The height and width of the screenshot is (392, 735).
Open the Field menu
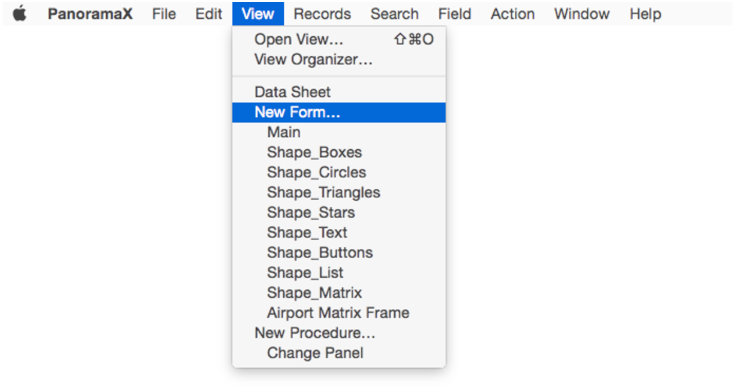[454, 14]
